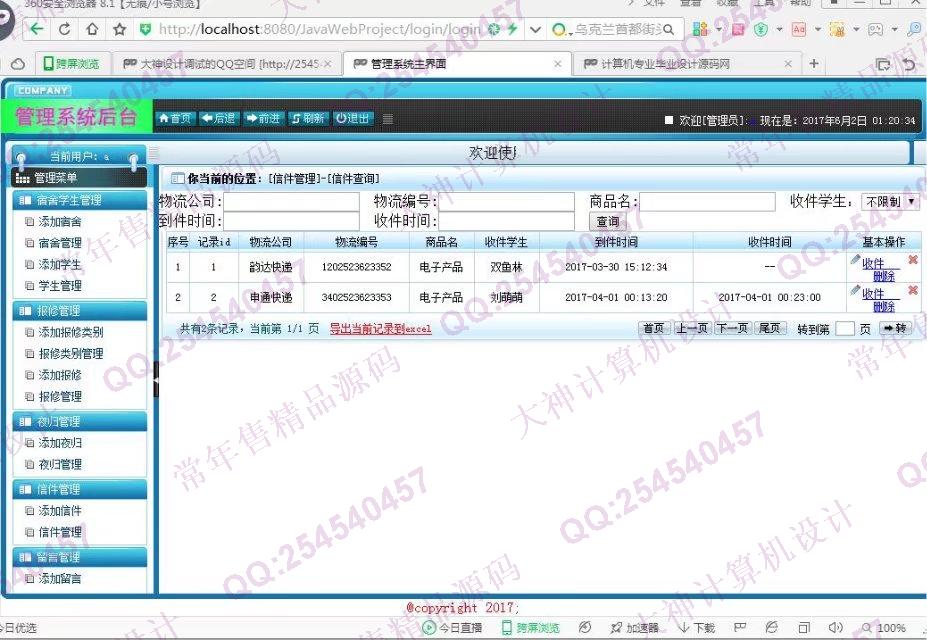Open the address bar dropdown arrow
This screenshot has width=927, height=640.
click(x=535, y=29)
